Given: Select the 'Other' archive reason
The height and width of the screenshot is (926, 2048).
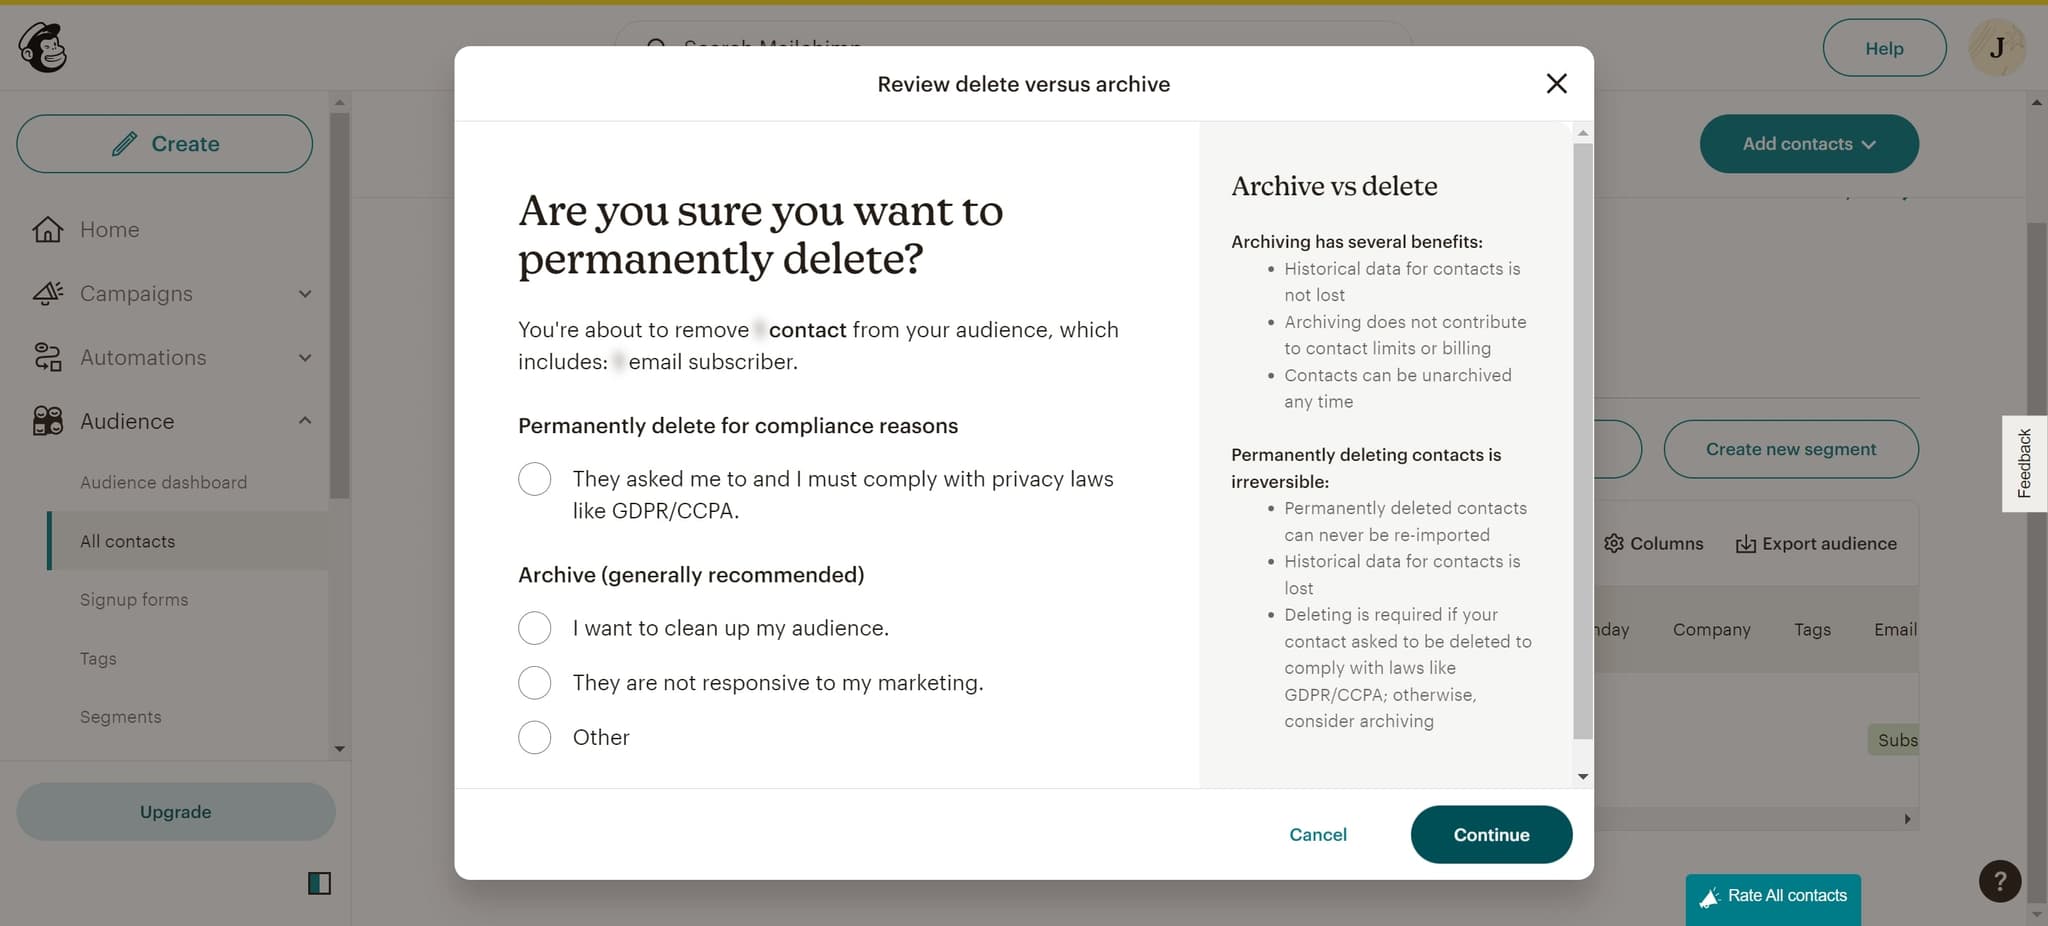Looking at the screenshot, I should click(x=535, y=737).
